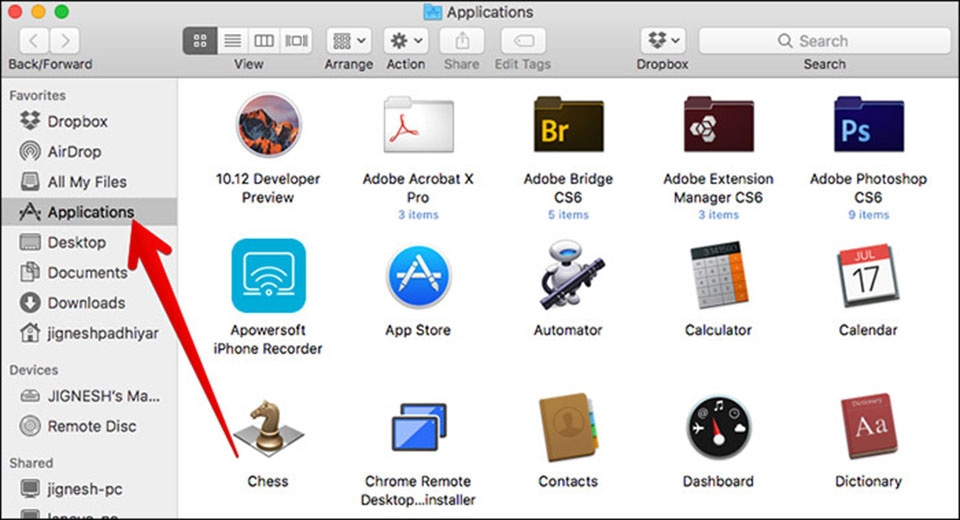Viewport: 960px width, 520px height.
Task: Click the '3 items' text under Adobe Acrobat X Pro
Action: [419, 215]
